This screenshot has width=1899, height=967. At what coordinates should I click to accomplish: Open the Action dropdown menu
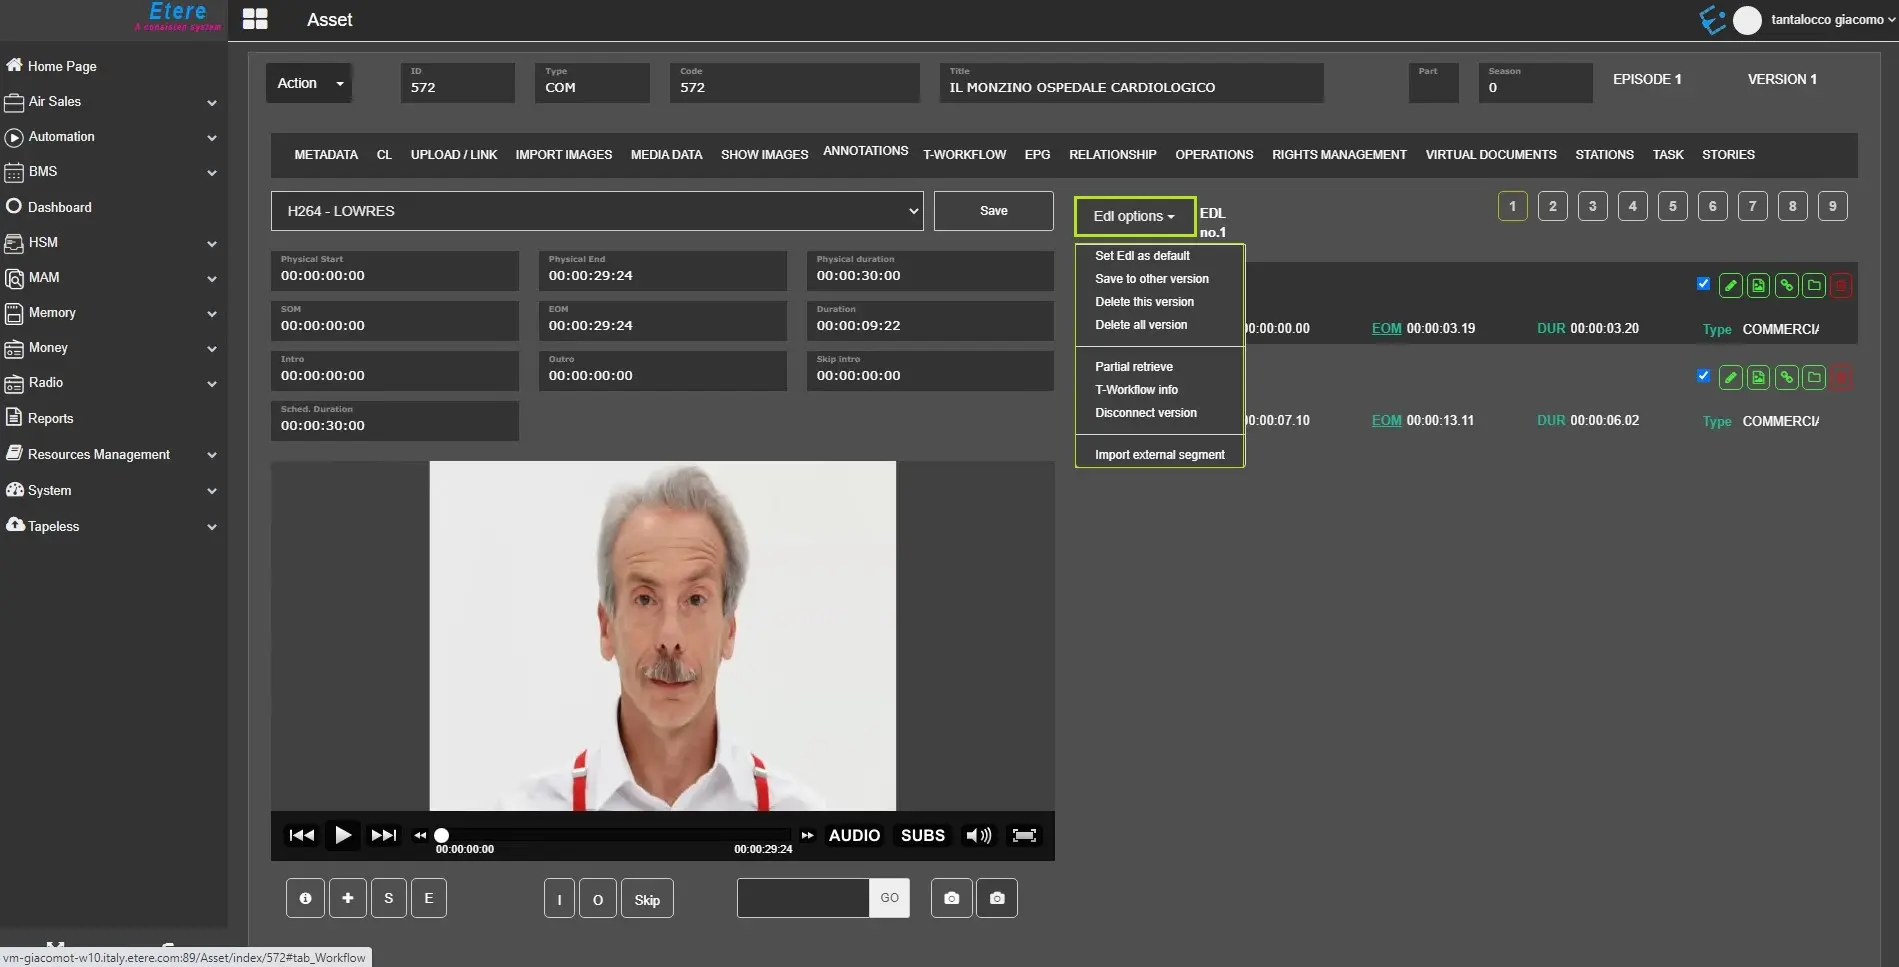coord(309,83)
